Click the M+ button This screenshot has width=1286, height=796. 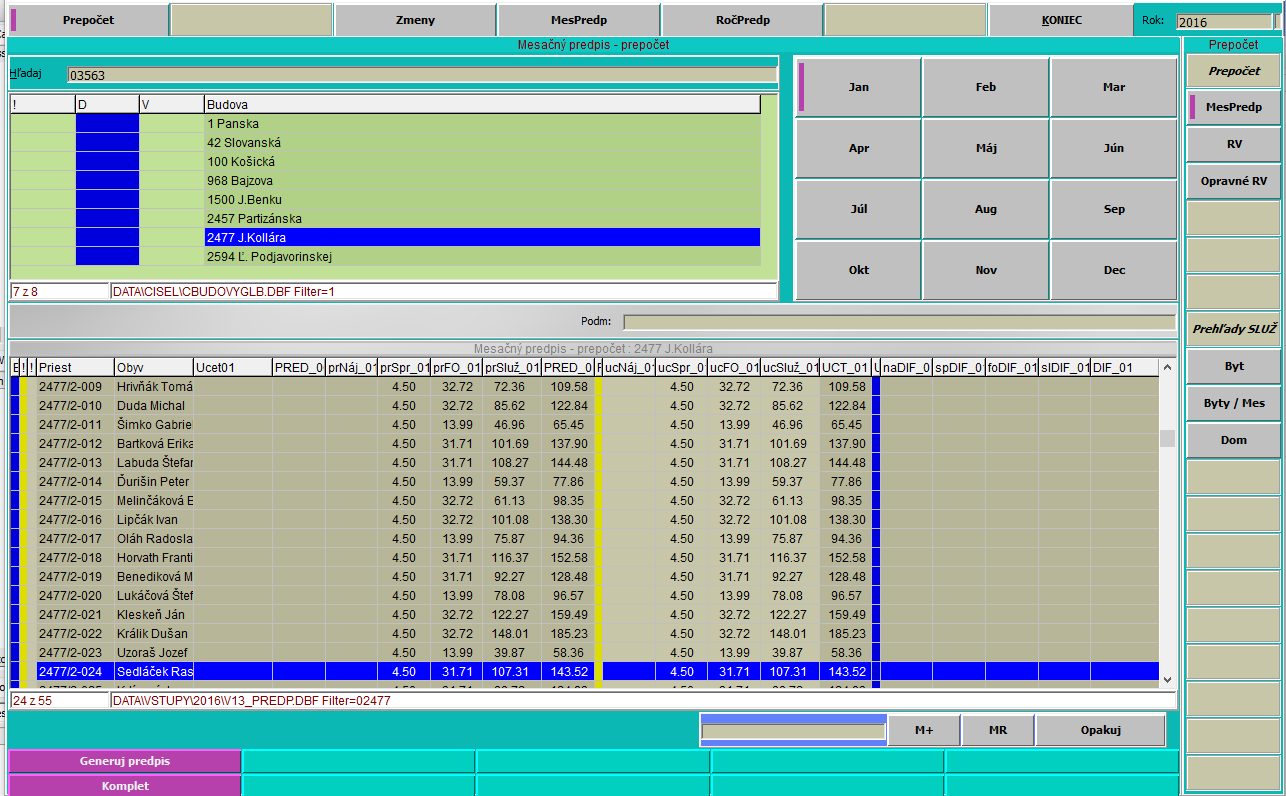coord(924,730)
